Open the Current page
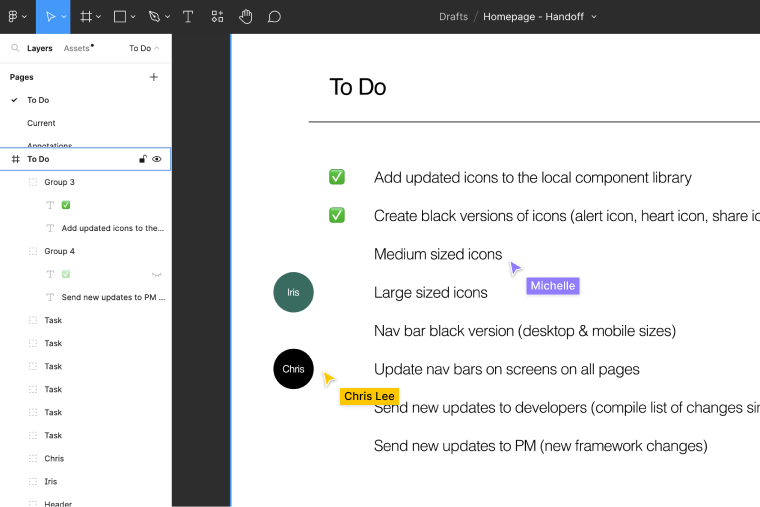 tap(41, 123)
